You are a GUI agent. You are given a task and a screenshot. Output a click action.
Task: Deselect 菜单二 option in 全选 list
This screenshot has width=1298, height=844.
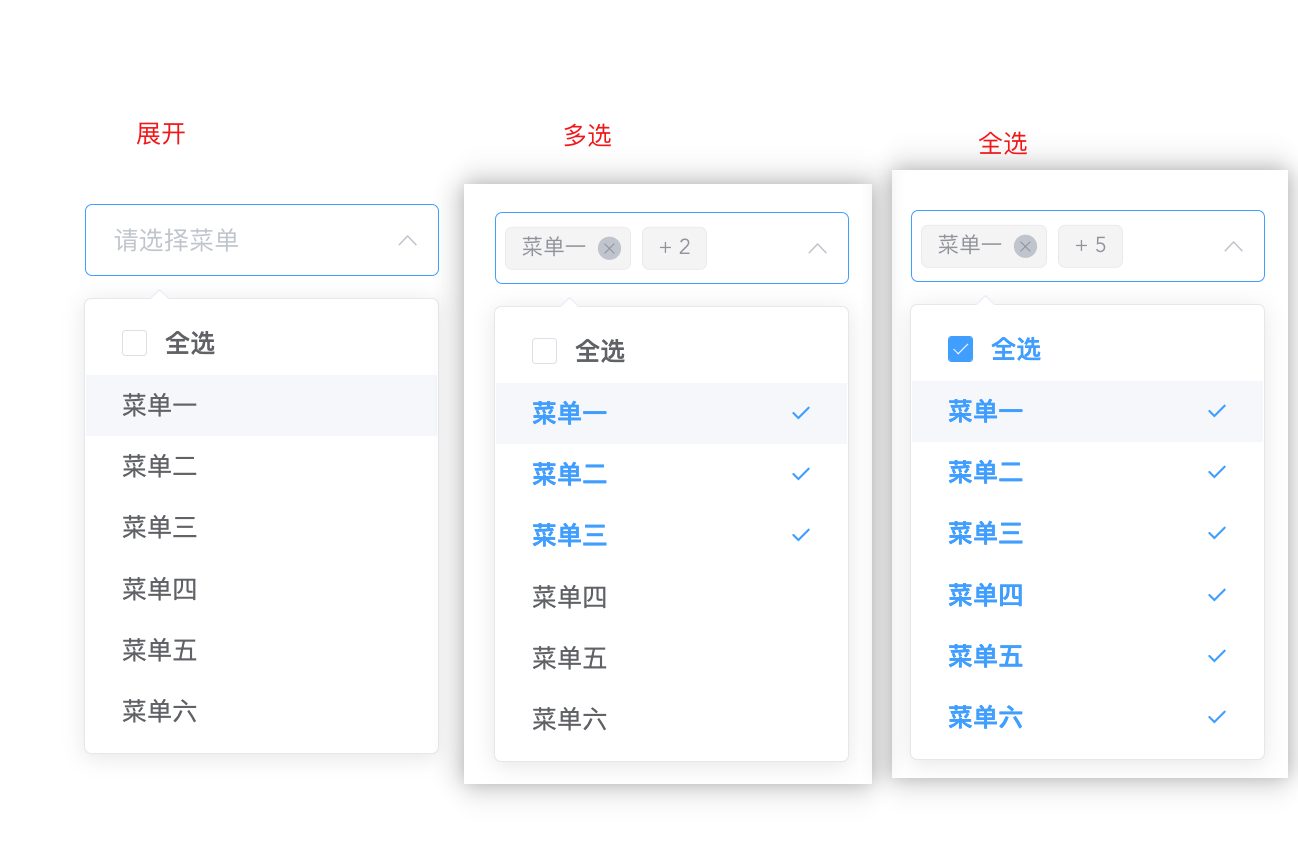tap(1088, 472)
